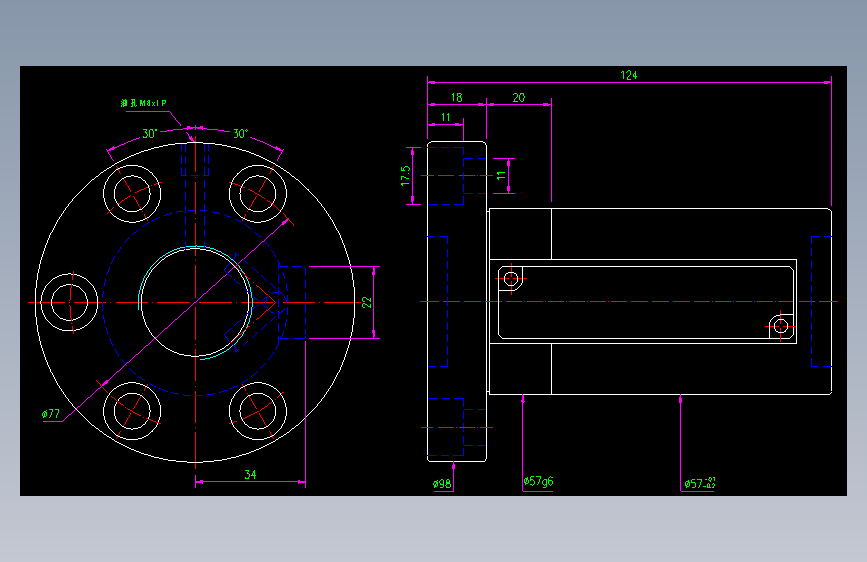Select the ø57g6 tolerance label
The height and width of the screenshot is (562, 867).
point(538,481)
